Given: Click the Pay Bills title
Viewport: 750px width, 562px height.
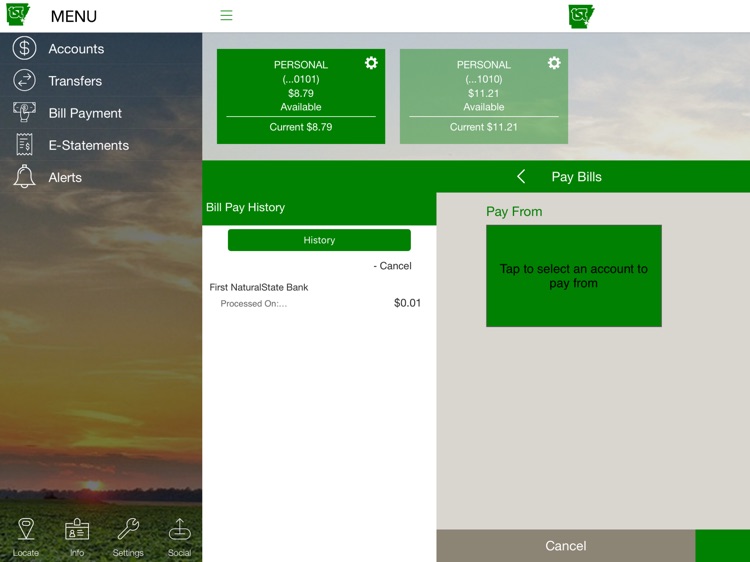Looking at the screenshot, I should (x=576, y=176).
